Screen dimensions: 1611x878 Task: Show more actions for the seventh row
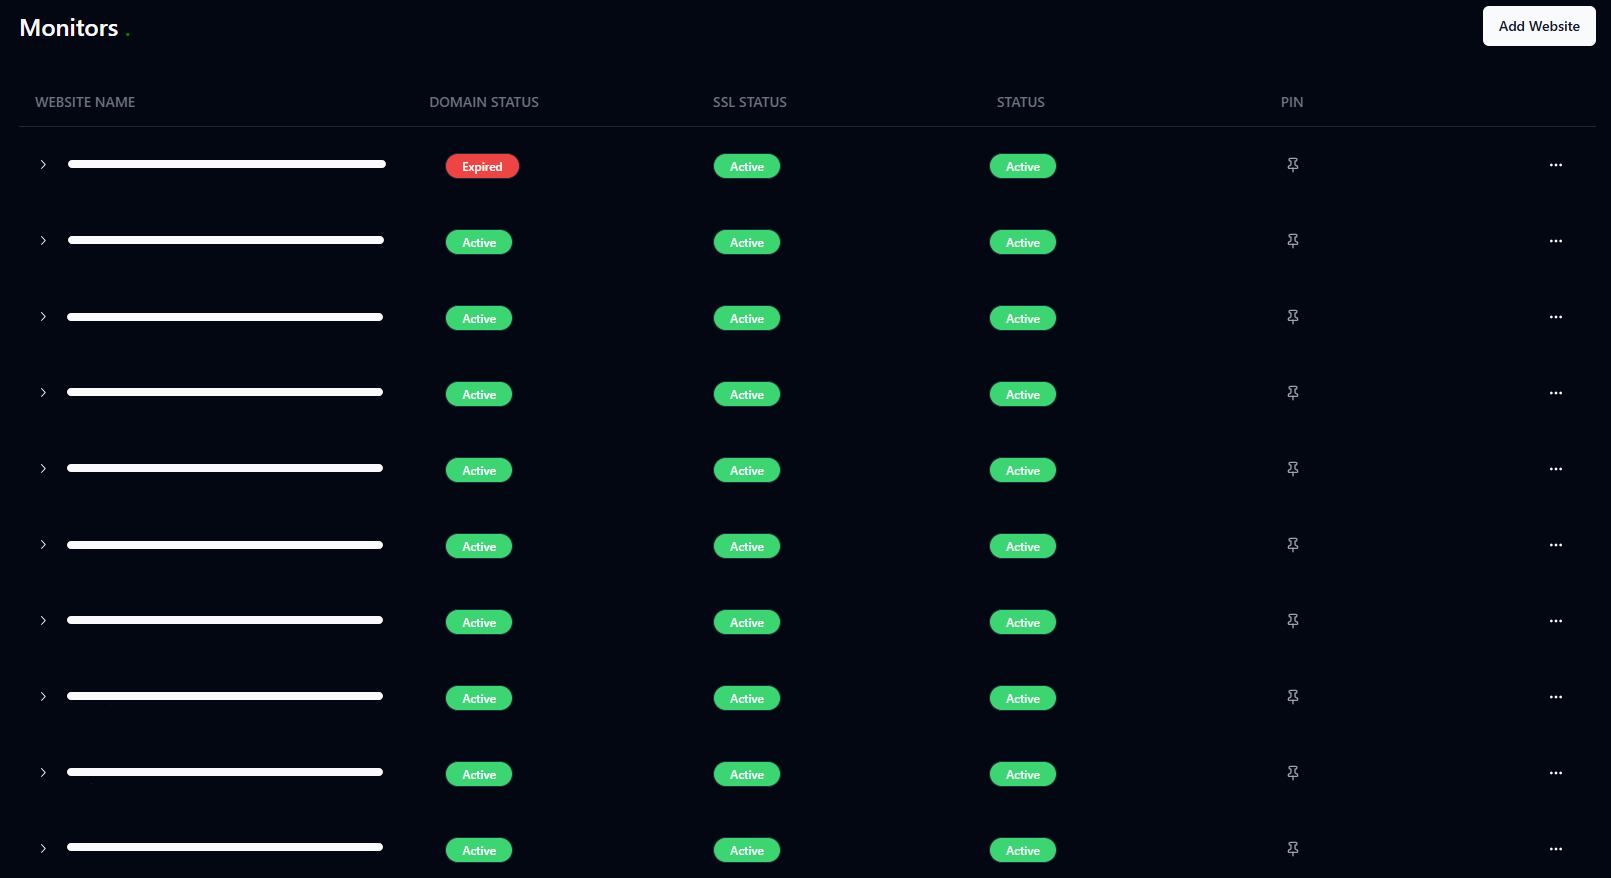[1555, 621]
